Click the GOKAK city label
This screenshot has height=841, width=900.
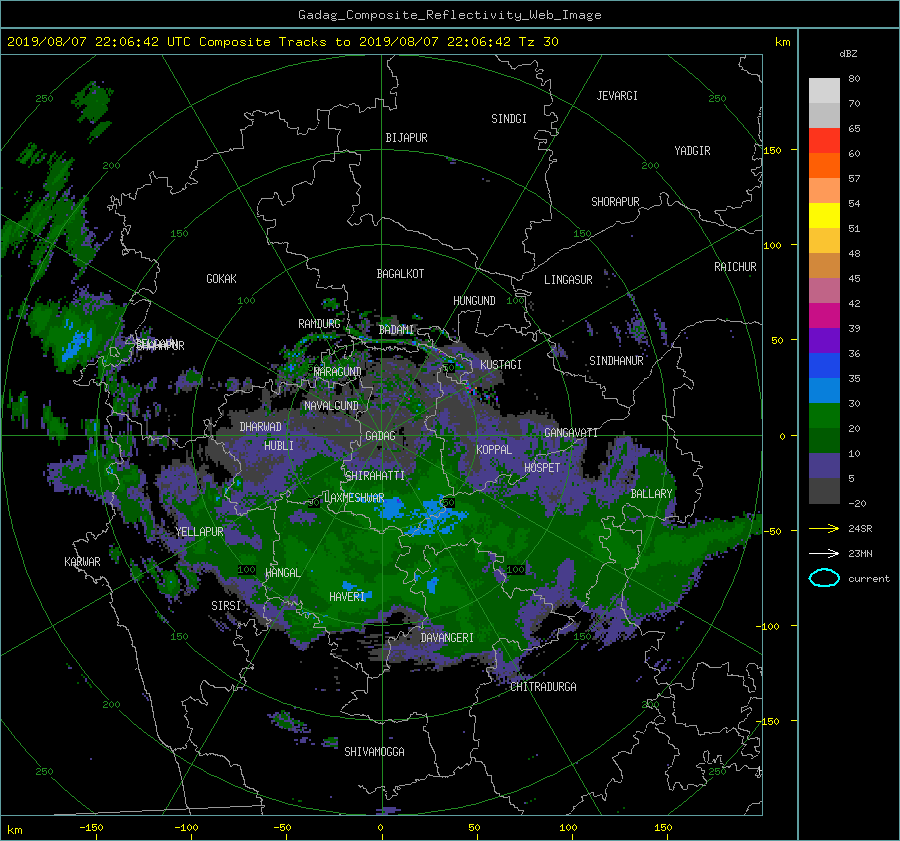(x=221, y=279)
